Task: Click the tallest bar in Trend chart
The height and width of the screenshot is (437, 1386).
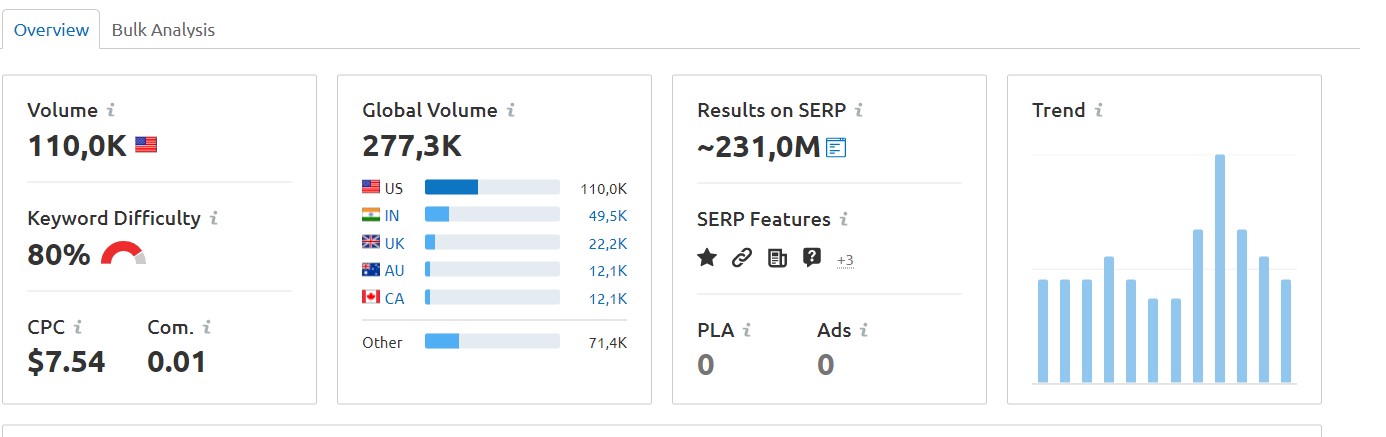Action: (1220, 269)
